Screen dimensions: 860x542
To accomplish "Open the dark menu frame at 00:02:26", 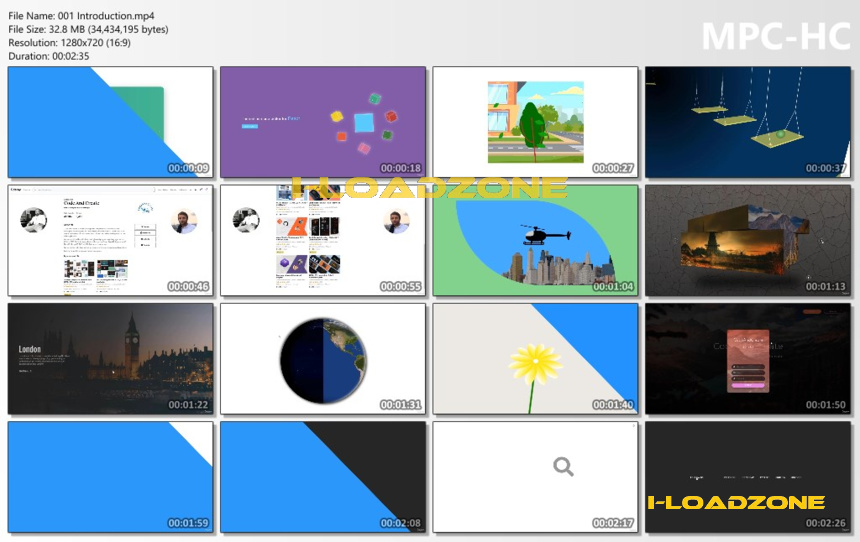I will pyautogui.click(x=748, y=477).
